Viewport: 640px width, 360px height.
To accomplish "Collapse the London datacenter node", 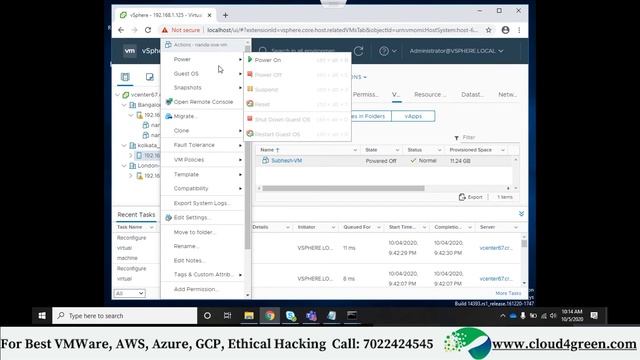I will [x=124, y=166].
